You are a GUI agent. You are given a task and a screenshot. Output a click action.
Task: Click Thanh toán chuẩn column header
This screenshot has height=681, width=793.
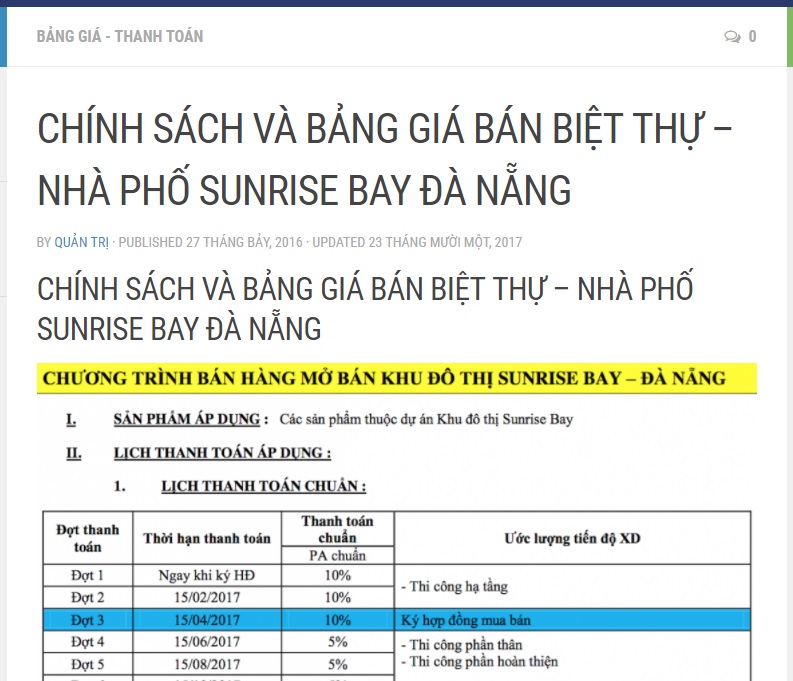tap(337, 529)
